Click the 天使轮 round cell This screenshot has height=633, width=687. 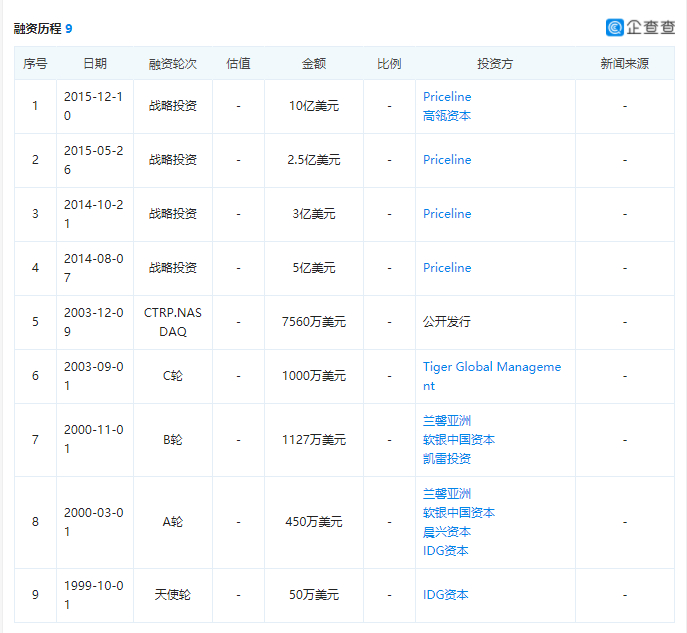coord(173,595)
